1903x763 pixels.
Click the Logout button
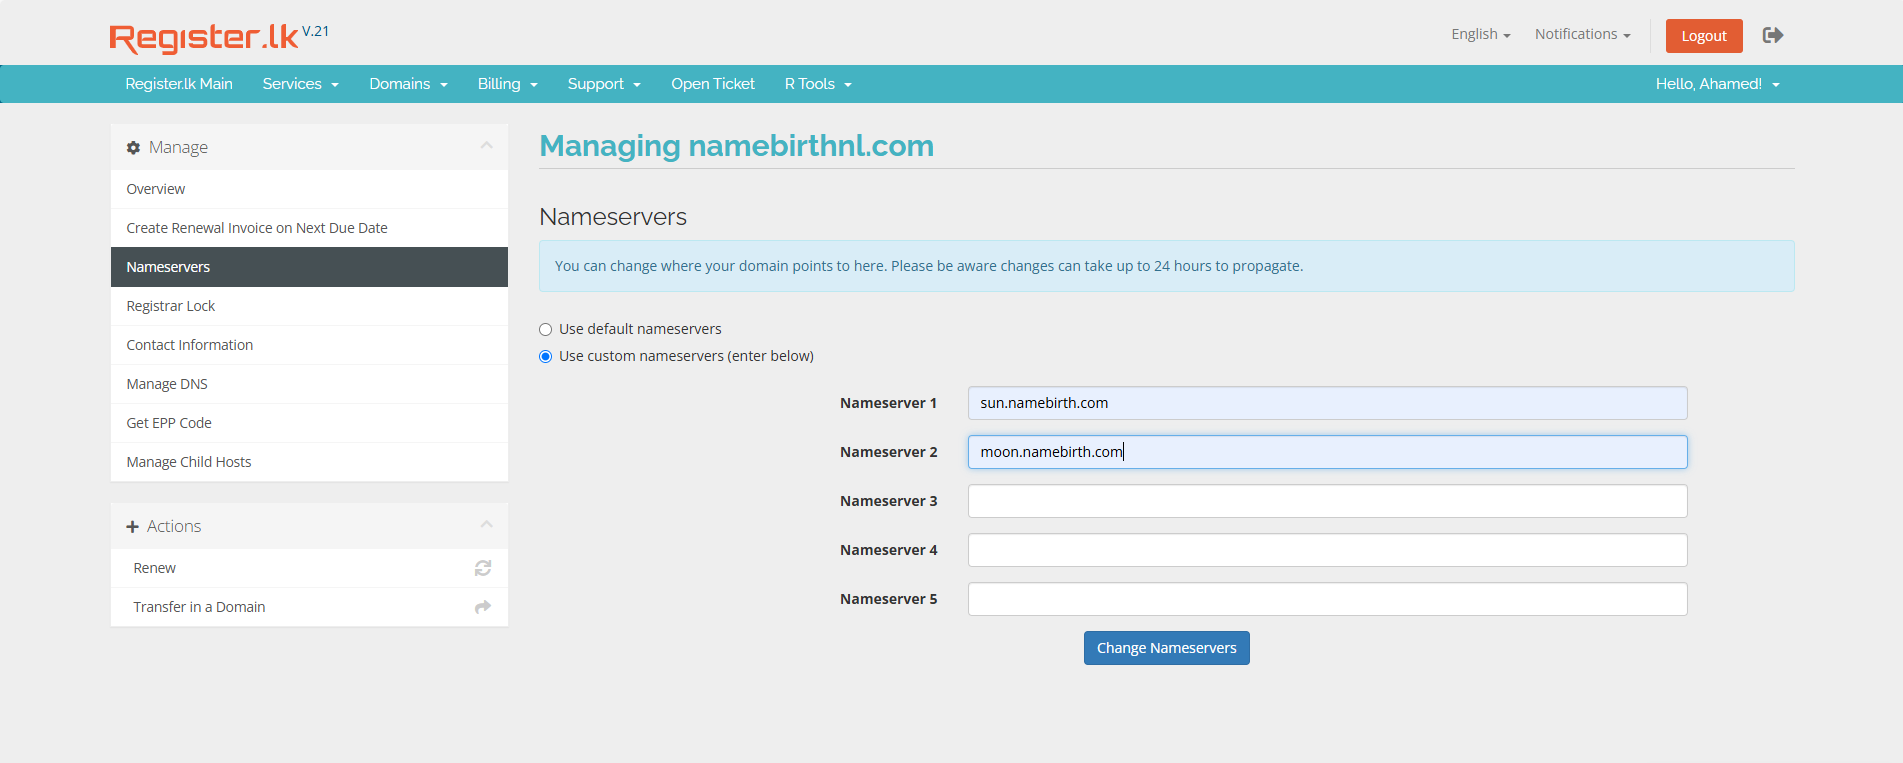click(x=1704, y=36)
